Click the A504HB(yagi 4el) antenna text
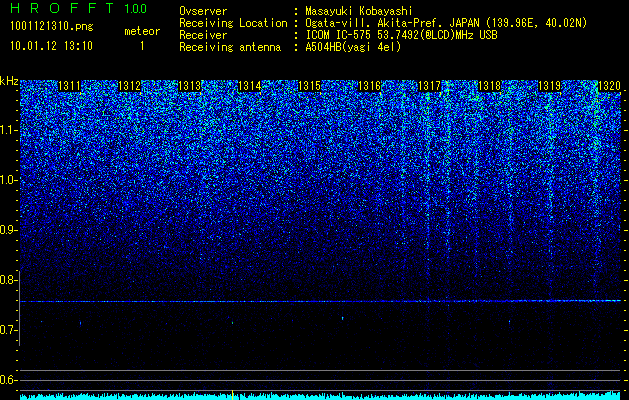Image resolution: width=629 pixels, height=400 pixels. pyautogui.click(x=353, y=47)
